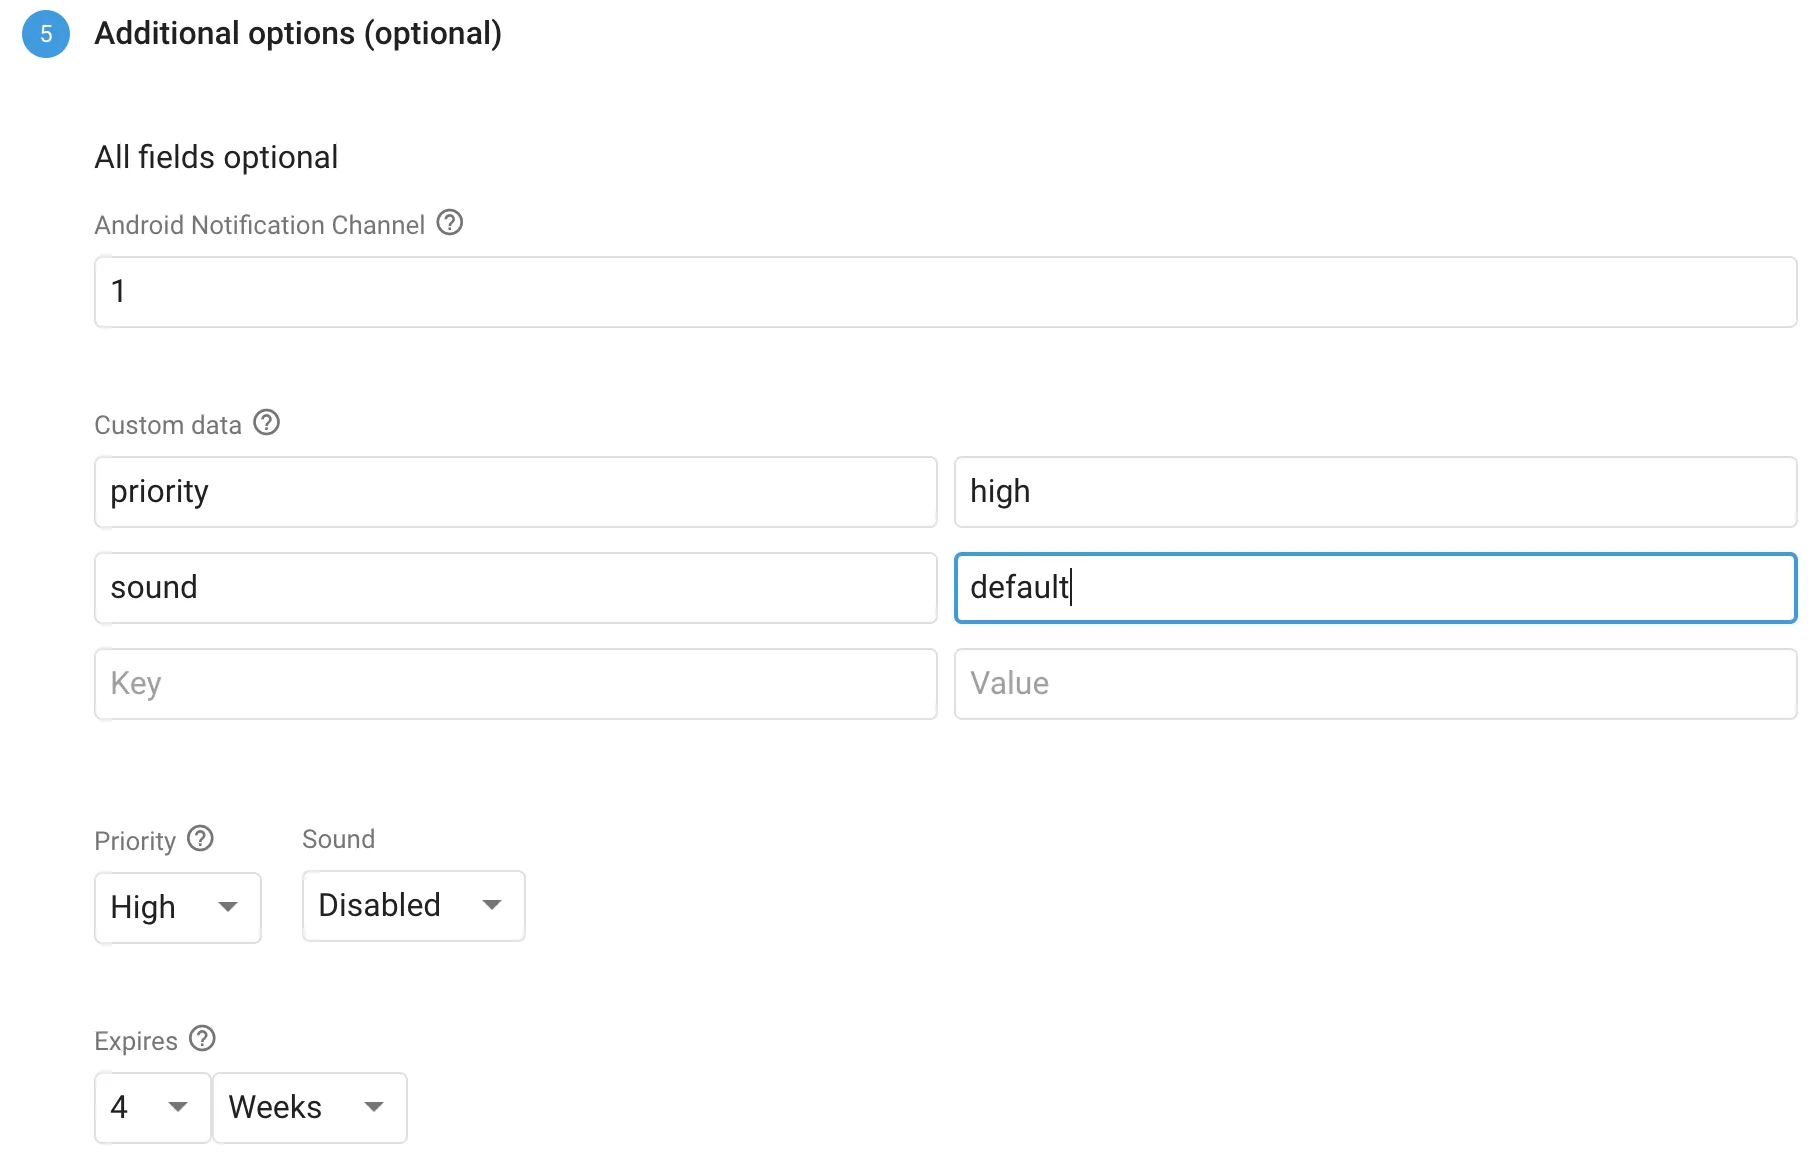Expand the Sound dropdown set to Disabled
This screenshot has width=1820, height=1164.
413,905
